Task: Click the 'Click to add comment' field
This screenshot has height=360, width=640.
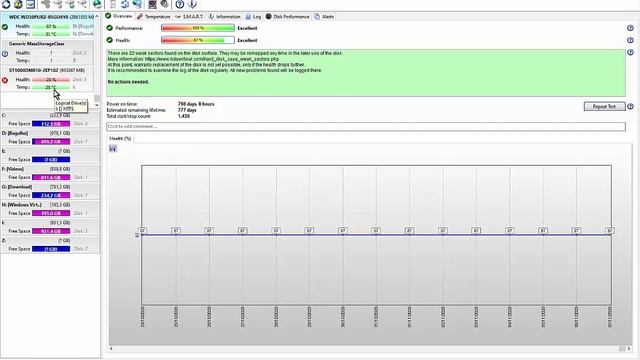Action: (366, 127)
